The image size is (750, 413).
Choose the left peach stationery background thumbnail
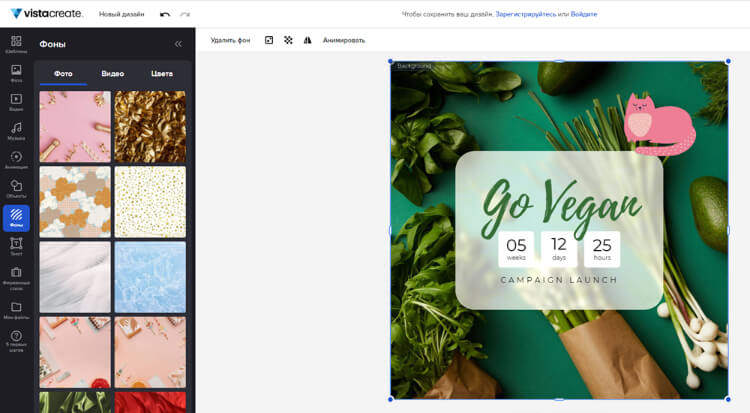[x=75, y=352]
